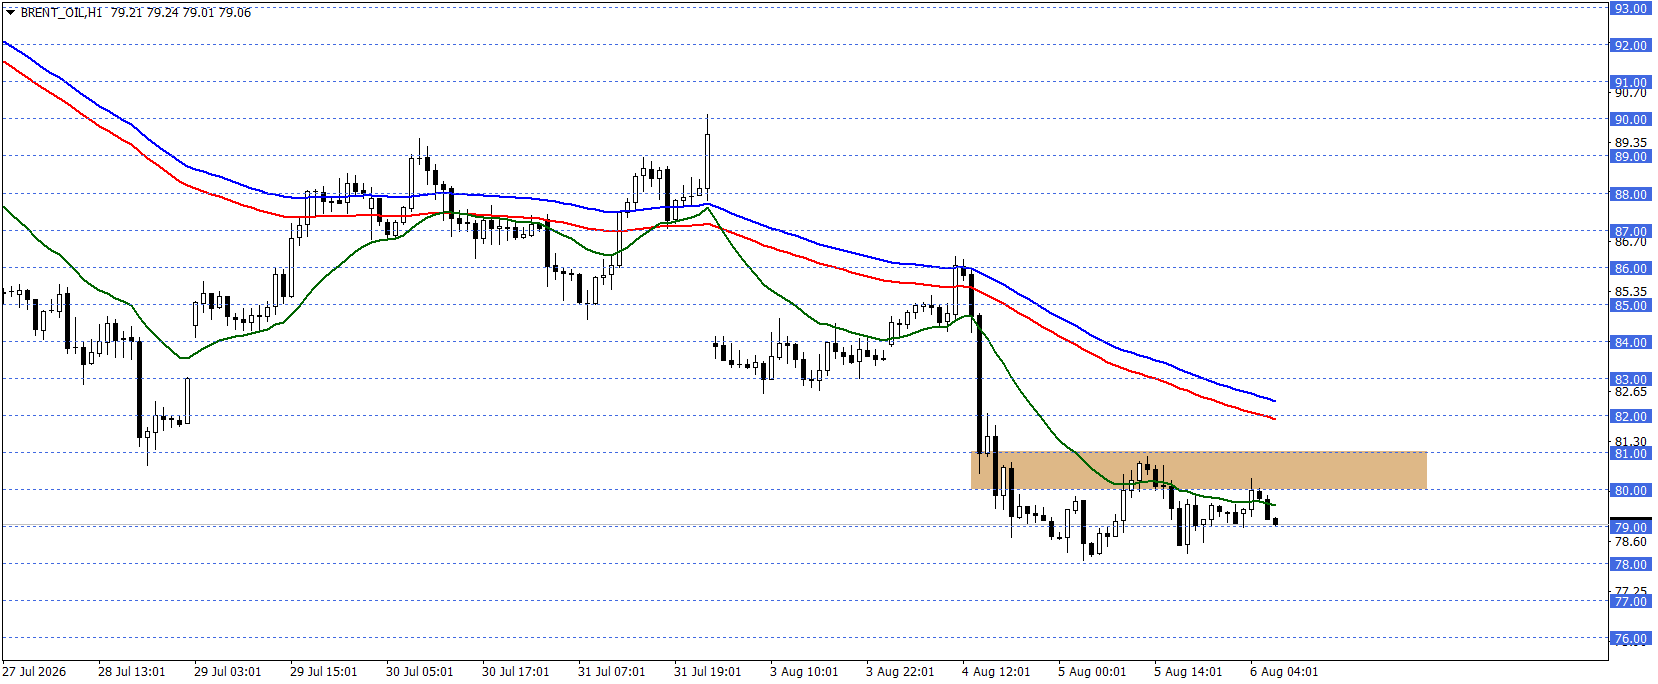Screen dimensions: 1658x684
Task: Click the 87.00 price level label
Action: click(x=1630, y=232)
